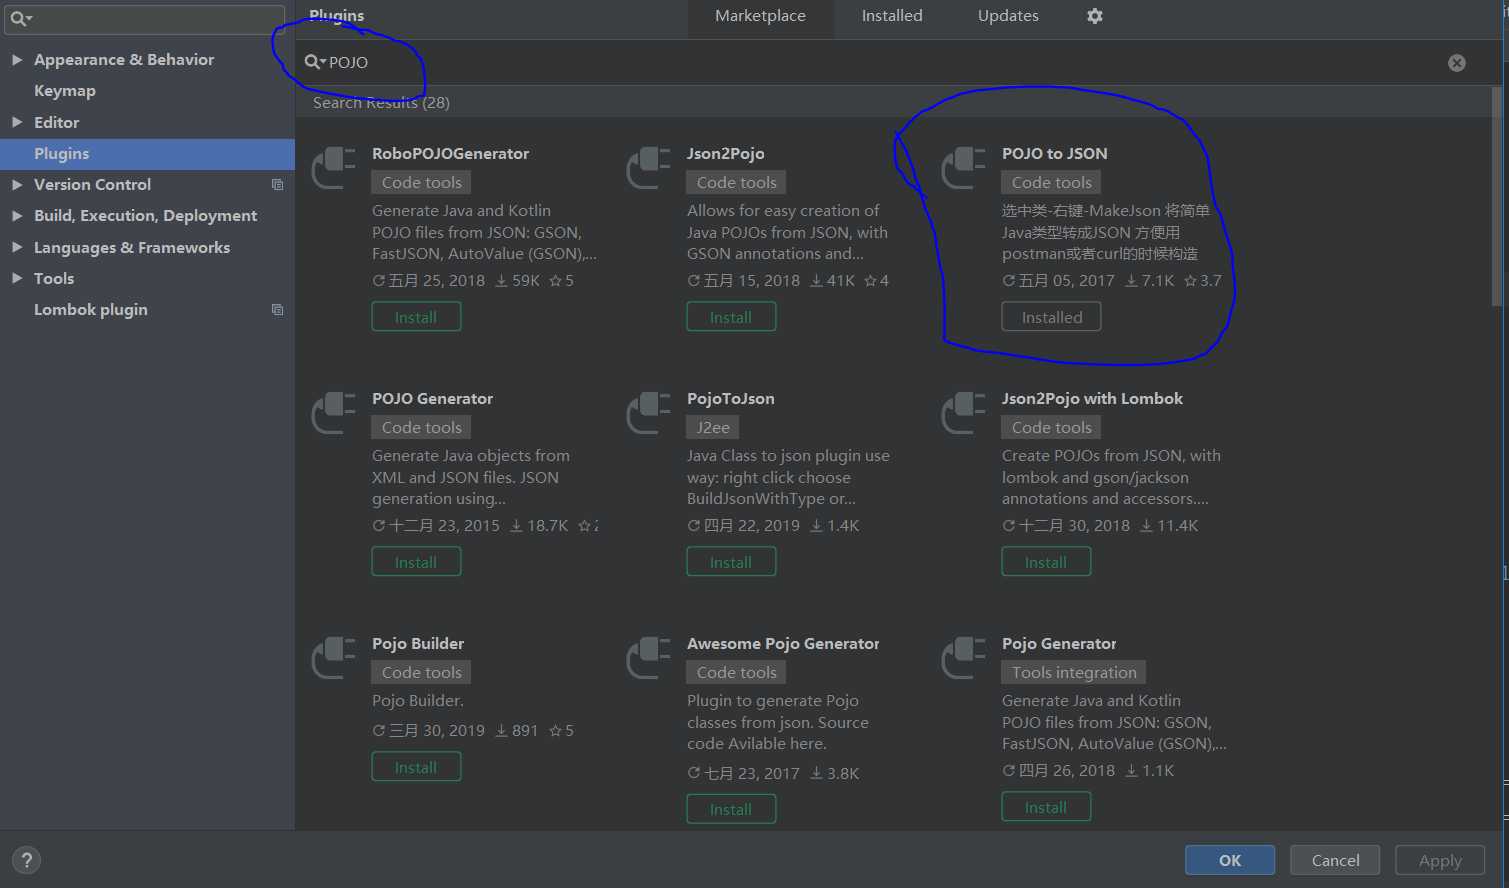Install the Awesome Pojo Generator plugin
Viewport: 1509px width, 888px height.
tap(731, 809)
